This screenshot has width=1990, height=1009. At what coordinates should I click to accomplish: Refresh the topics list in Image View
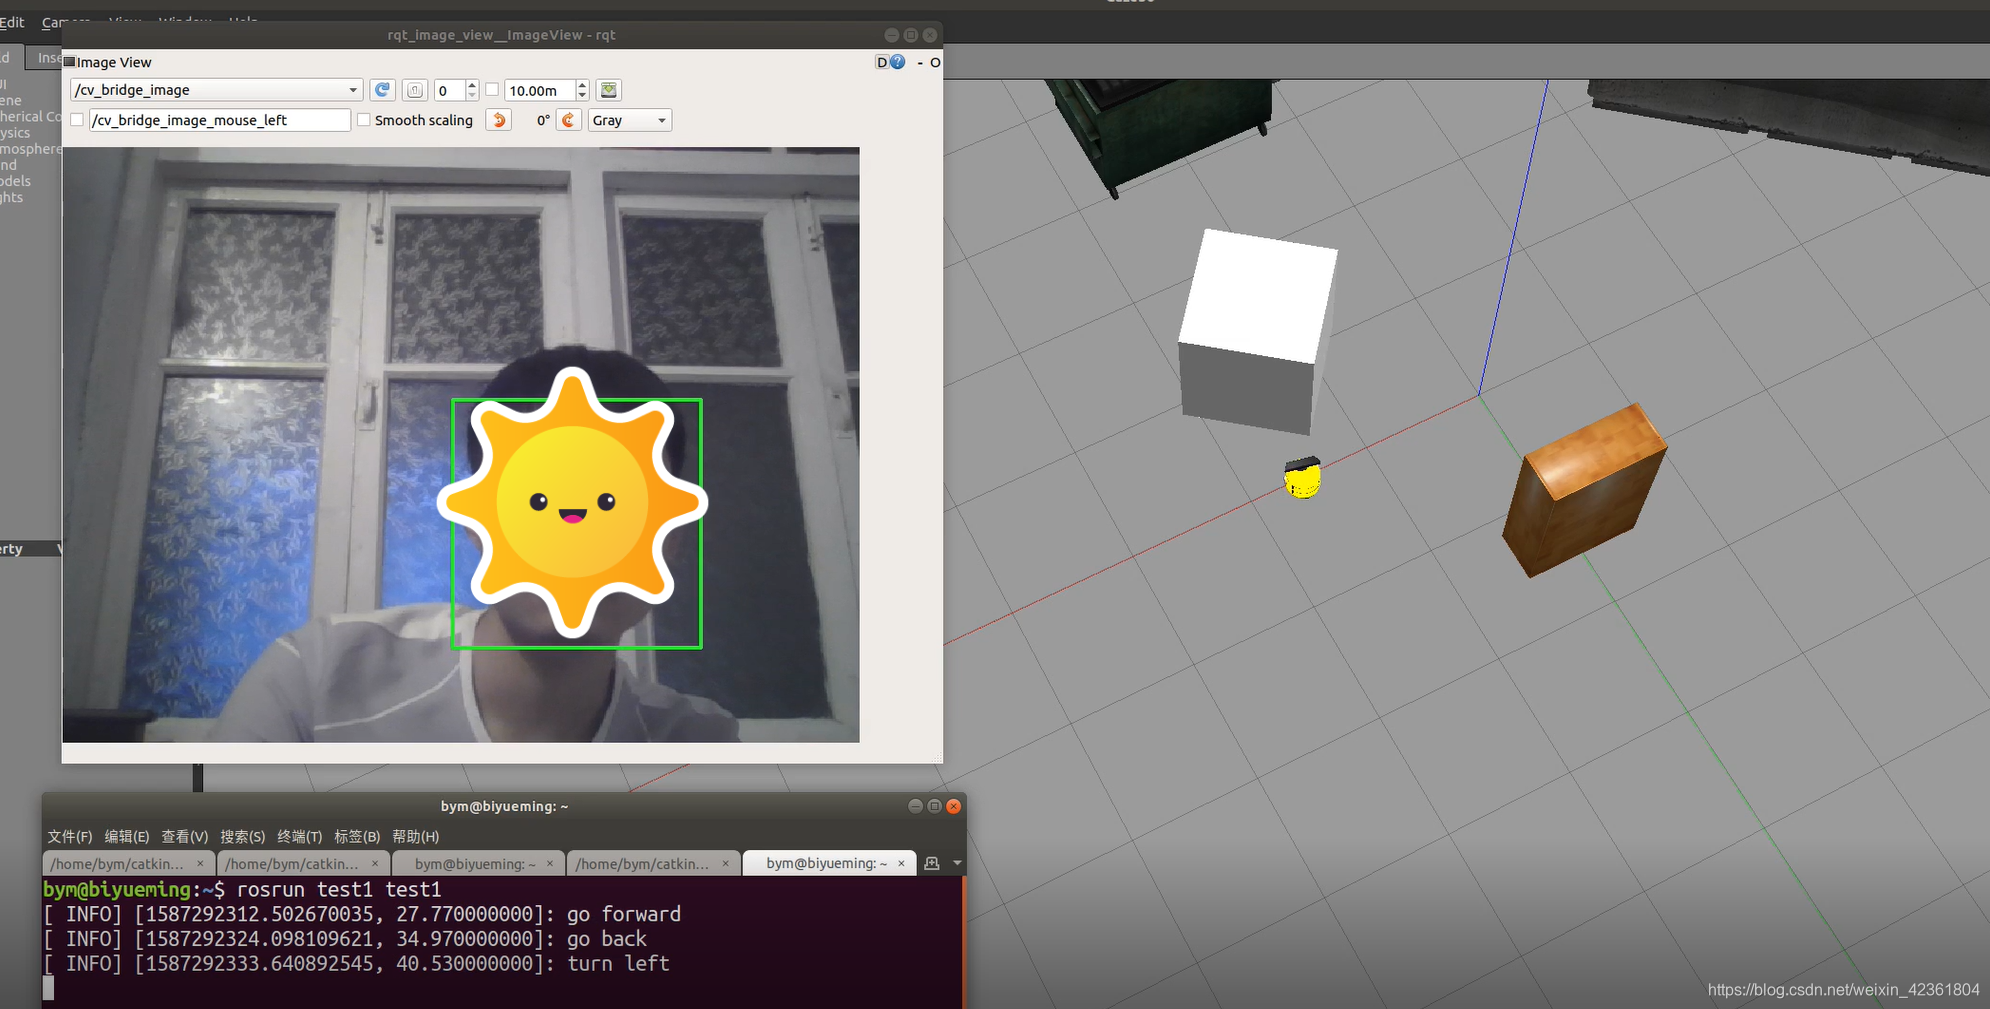point(382,90)
